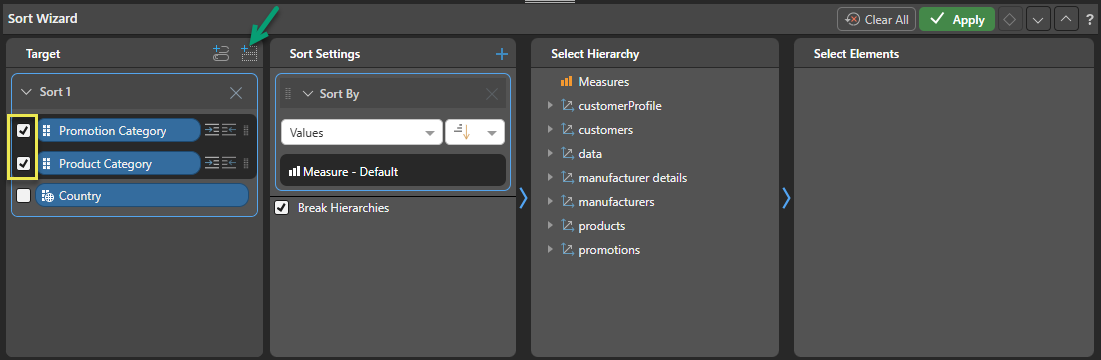Remove Sort 1 with its X icon
The image size is (1101, 360).
coord(237,93)
